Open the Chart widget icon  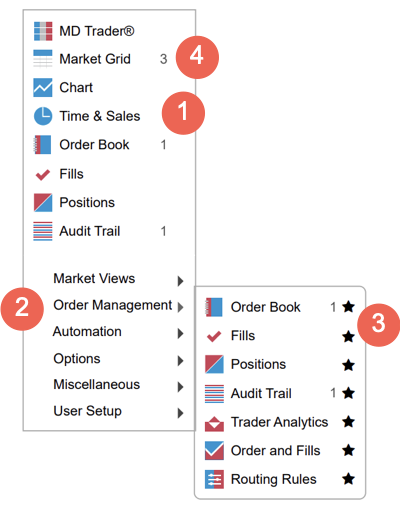(43, 87)
